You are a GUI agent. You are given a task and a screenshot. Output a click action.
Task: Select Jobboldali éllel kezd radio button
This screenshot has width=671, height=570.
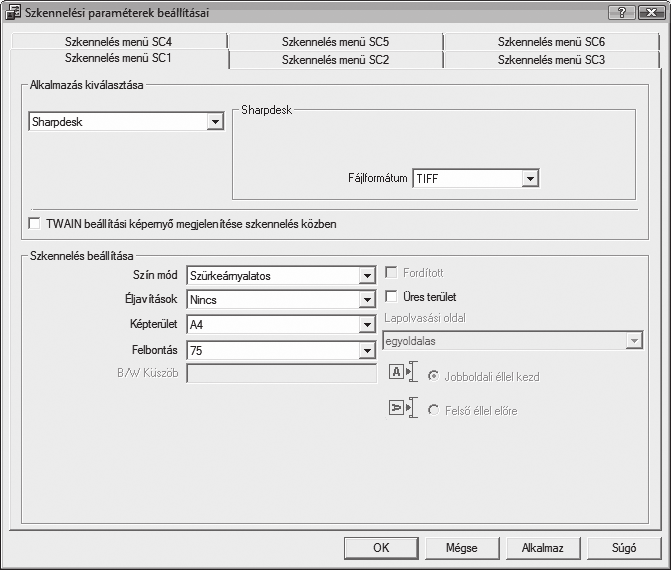[x=433, y=376]
